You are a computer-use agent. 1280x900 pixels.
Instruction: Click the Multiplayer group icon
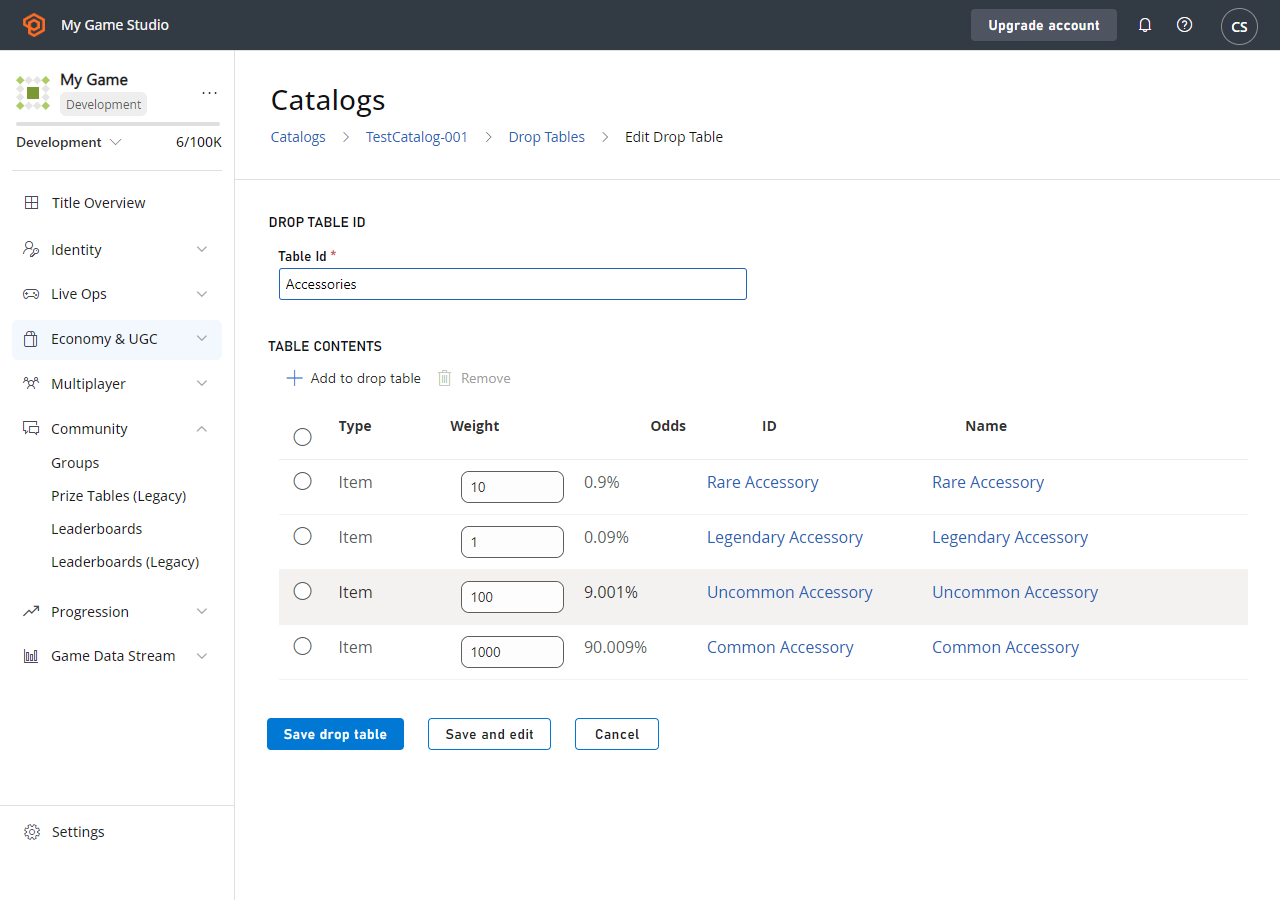[x=31, y=384]
